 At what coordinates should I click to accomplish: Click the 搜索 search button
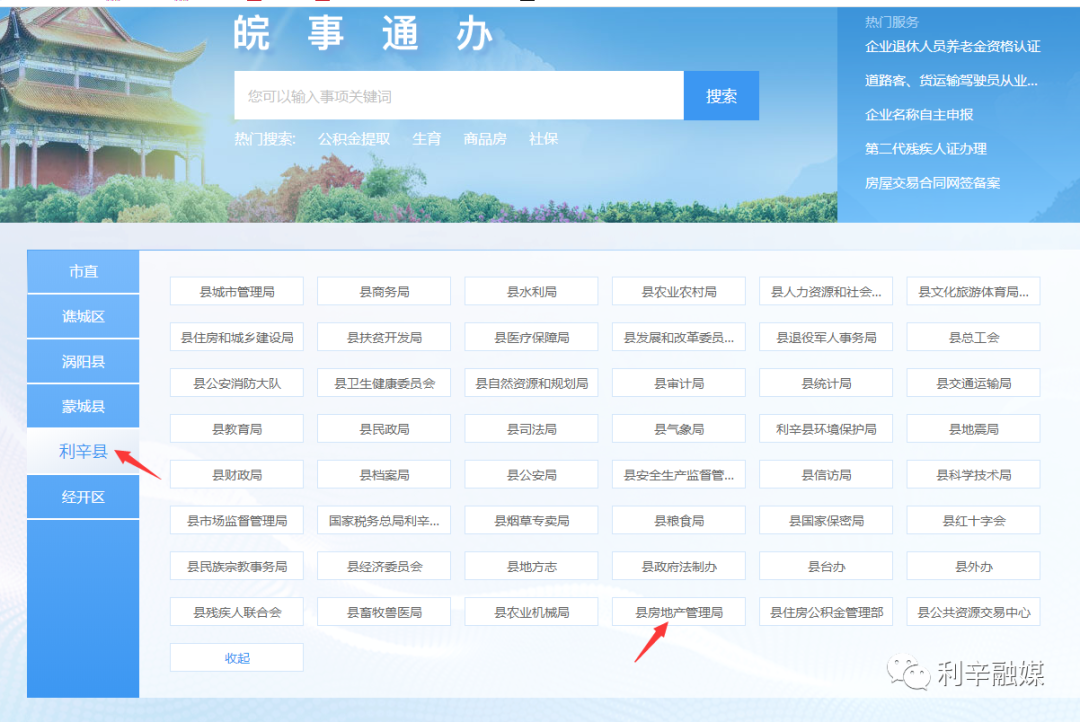click(x=721, y=96)
